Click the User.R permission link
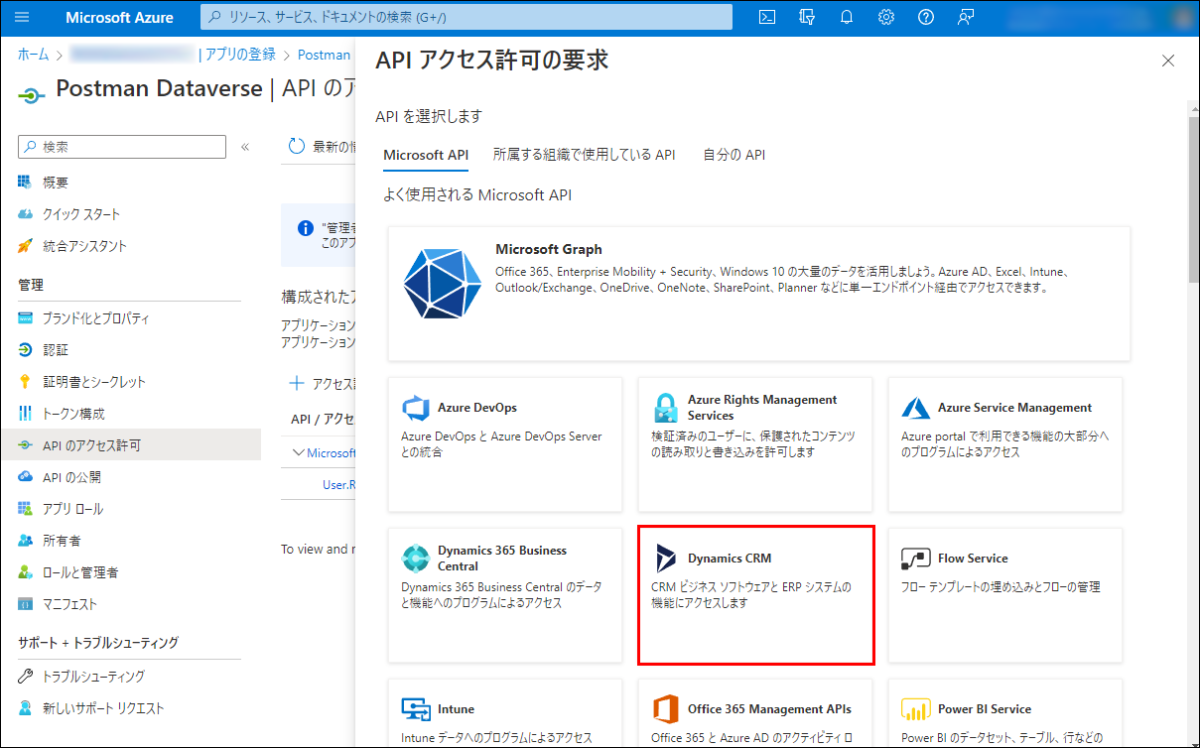 tap(338, 484)
